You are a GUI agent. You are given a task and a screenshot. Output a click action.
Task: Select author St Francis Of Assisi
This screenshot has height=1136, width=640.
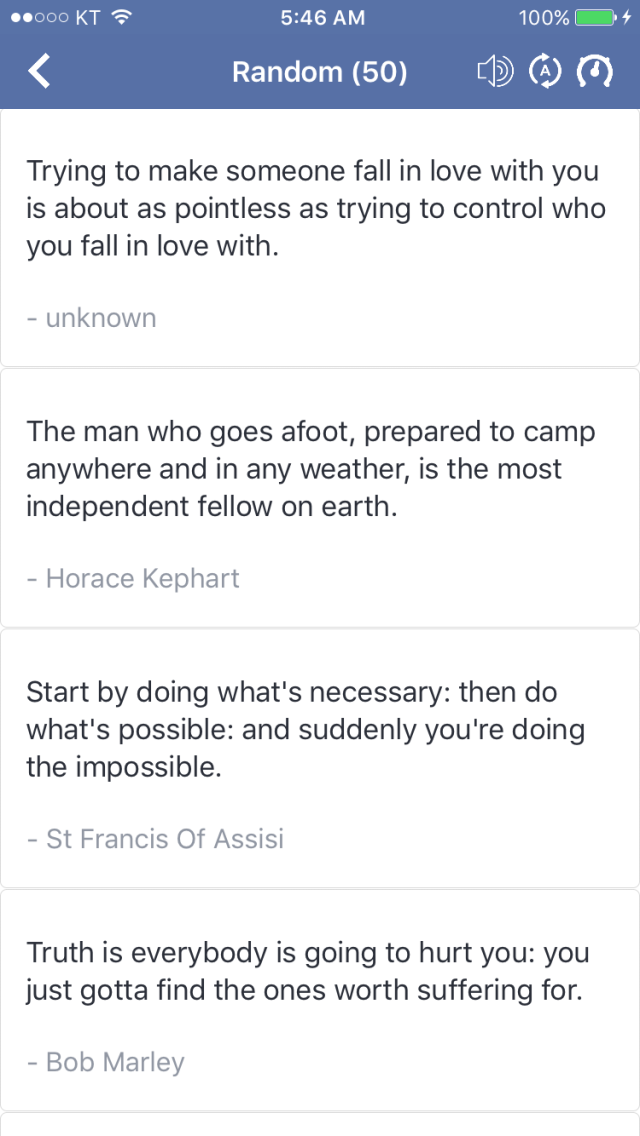pyautogui.click(x=155, y=839)
